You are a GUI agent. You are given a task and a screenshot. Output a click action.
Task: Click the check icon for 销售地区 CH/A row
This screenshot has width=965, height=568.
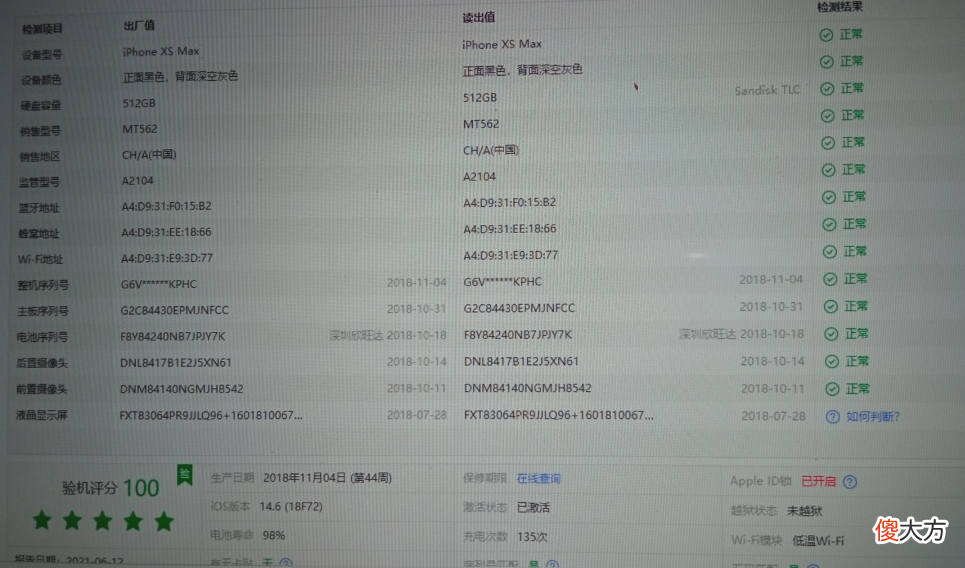[x=828, y=143]
